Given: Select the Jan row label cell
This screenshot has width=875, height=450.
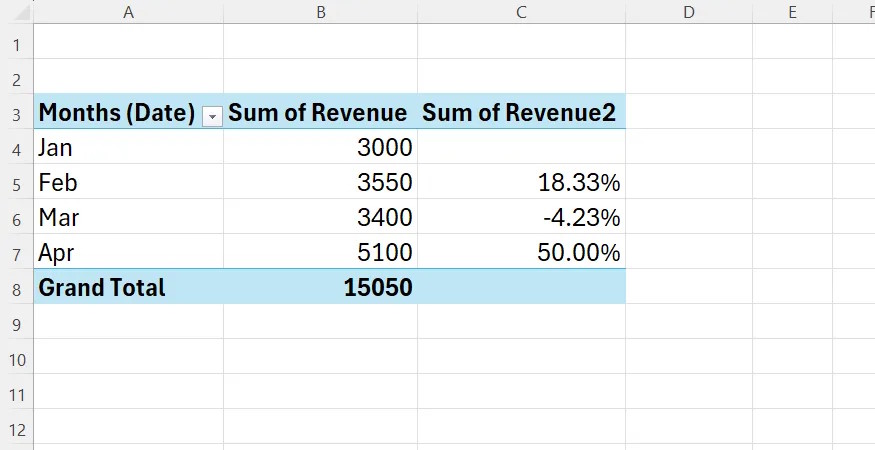Looking at the screenshot, I should coord(128,147).
